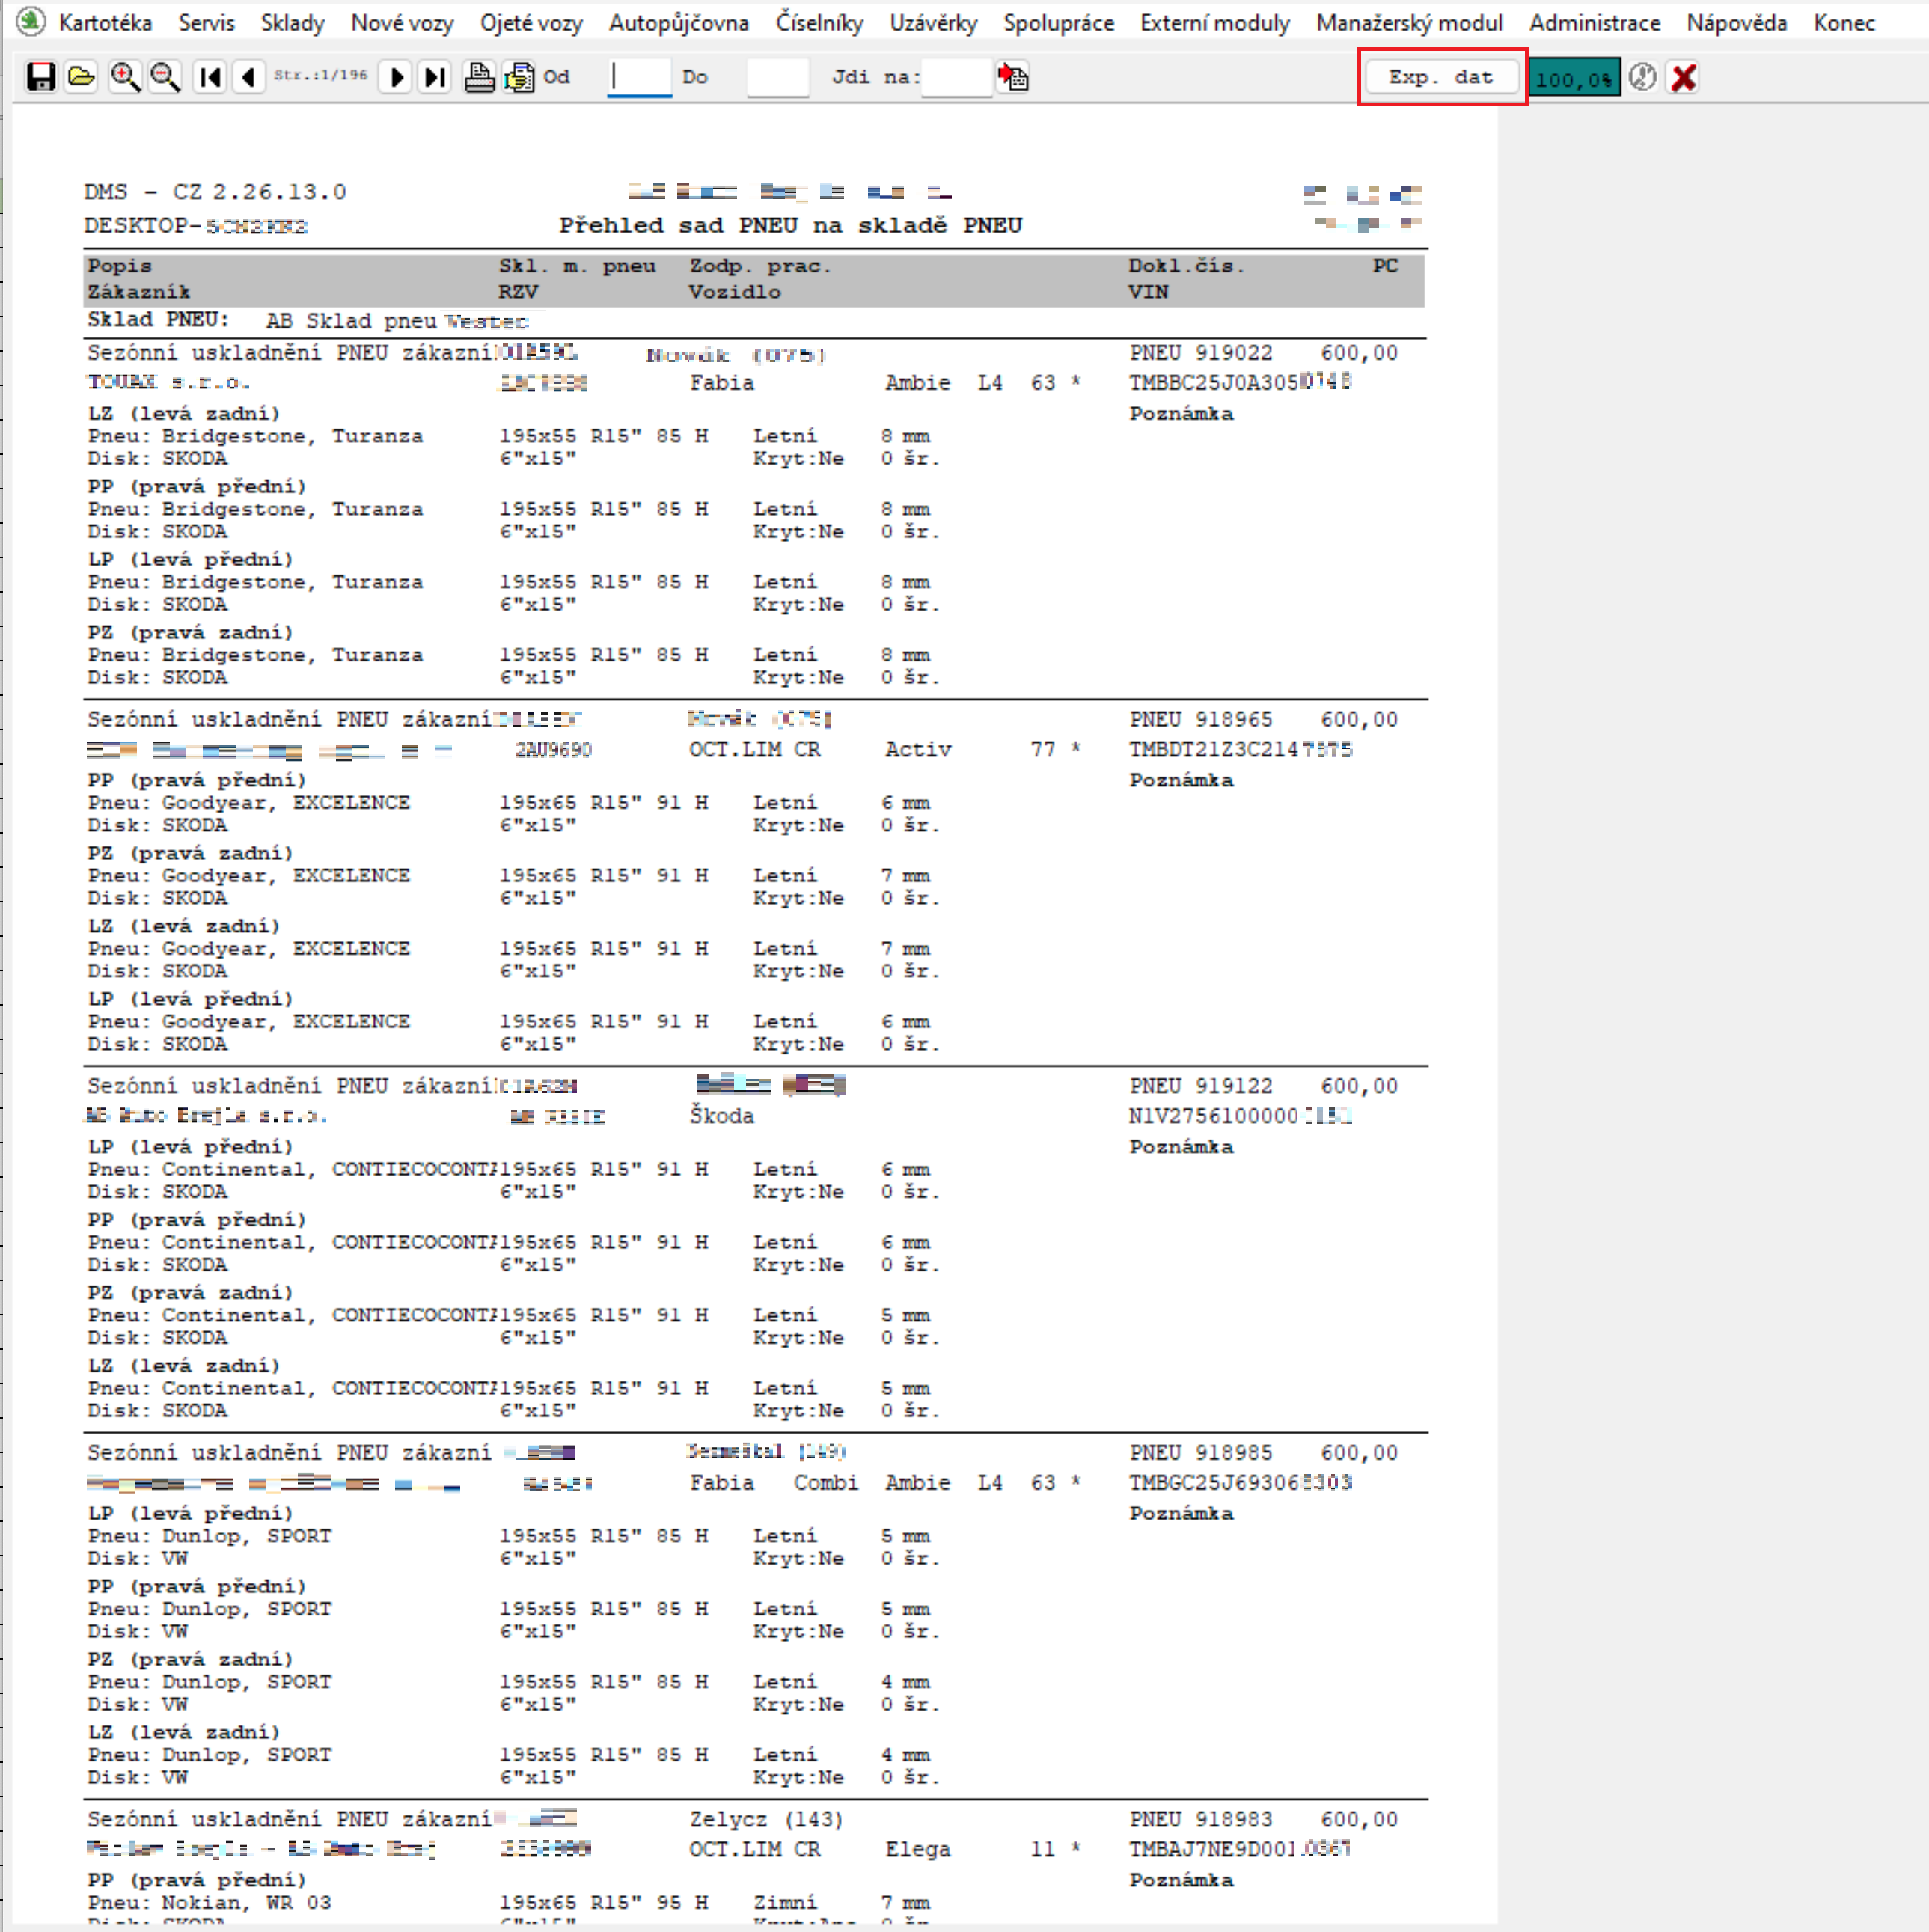Viewport: 1929px width, 1932px height.
Task: Advance to the next report page
Action: (x=396, y=77)
